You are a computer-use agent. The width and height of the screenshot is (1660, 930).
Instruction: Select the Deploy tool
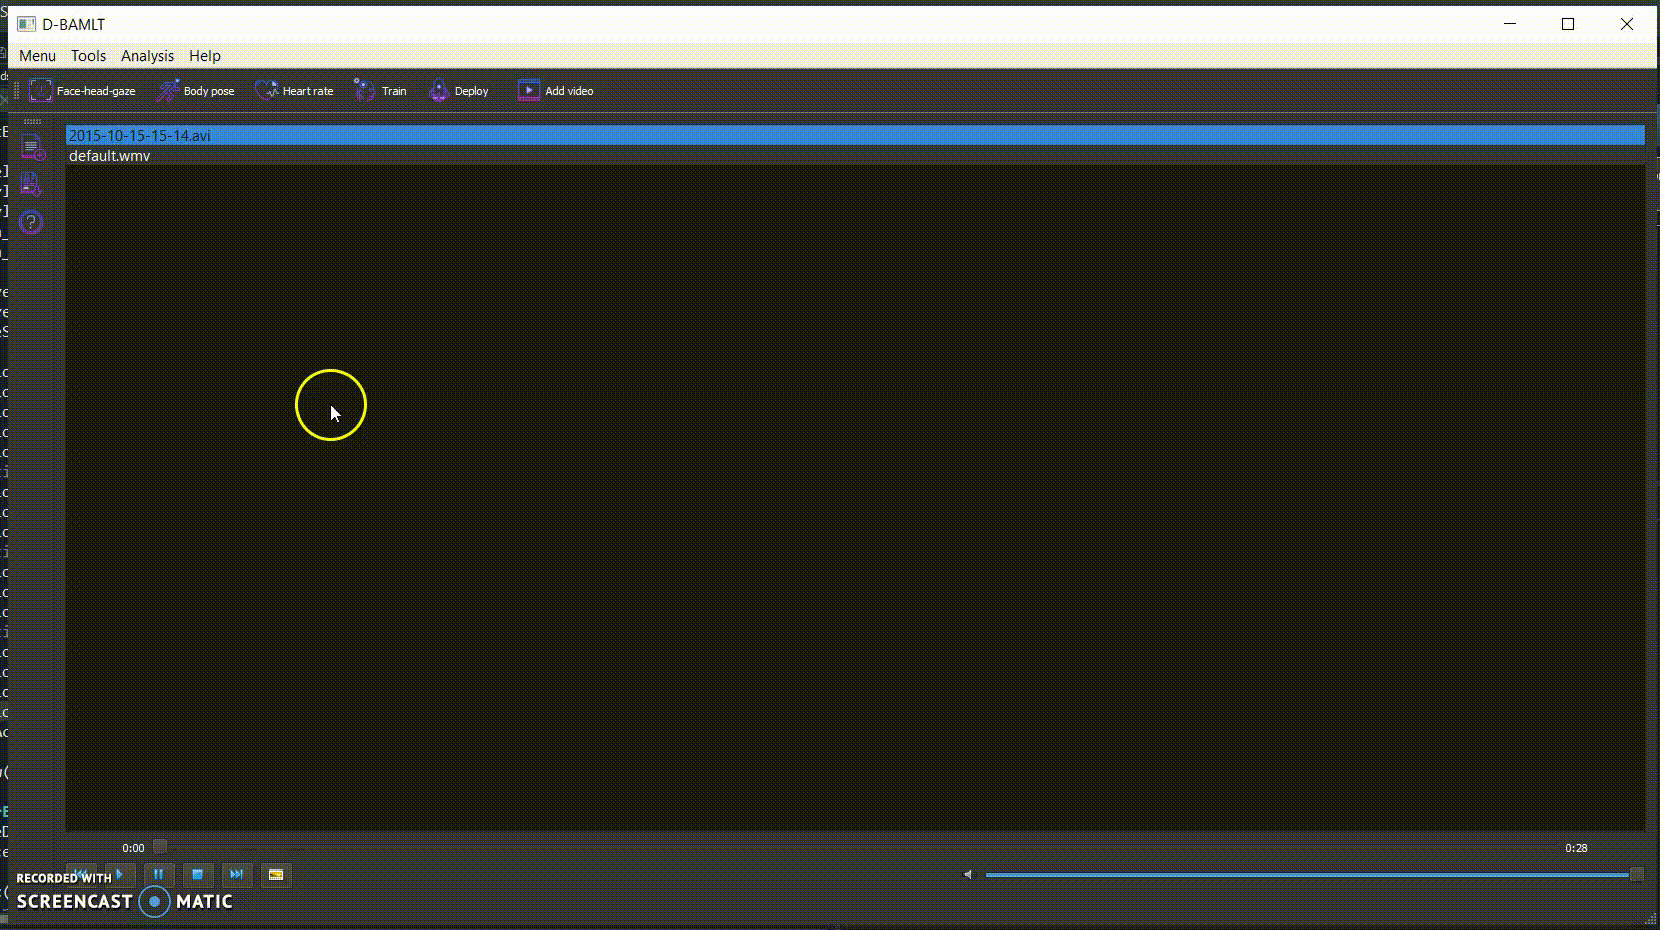(x=459, y=91)
